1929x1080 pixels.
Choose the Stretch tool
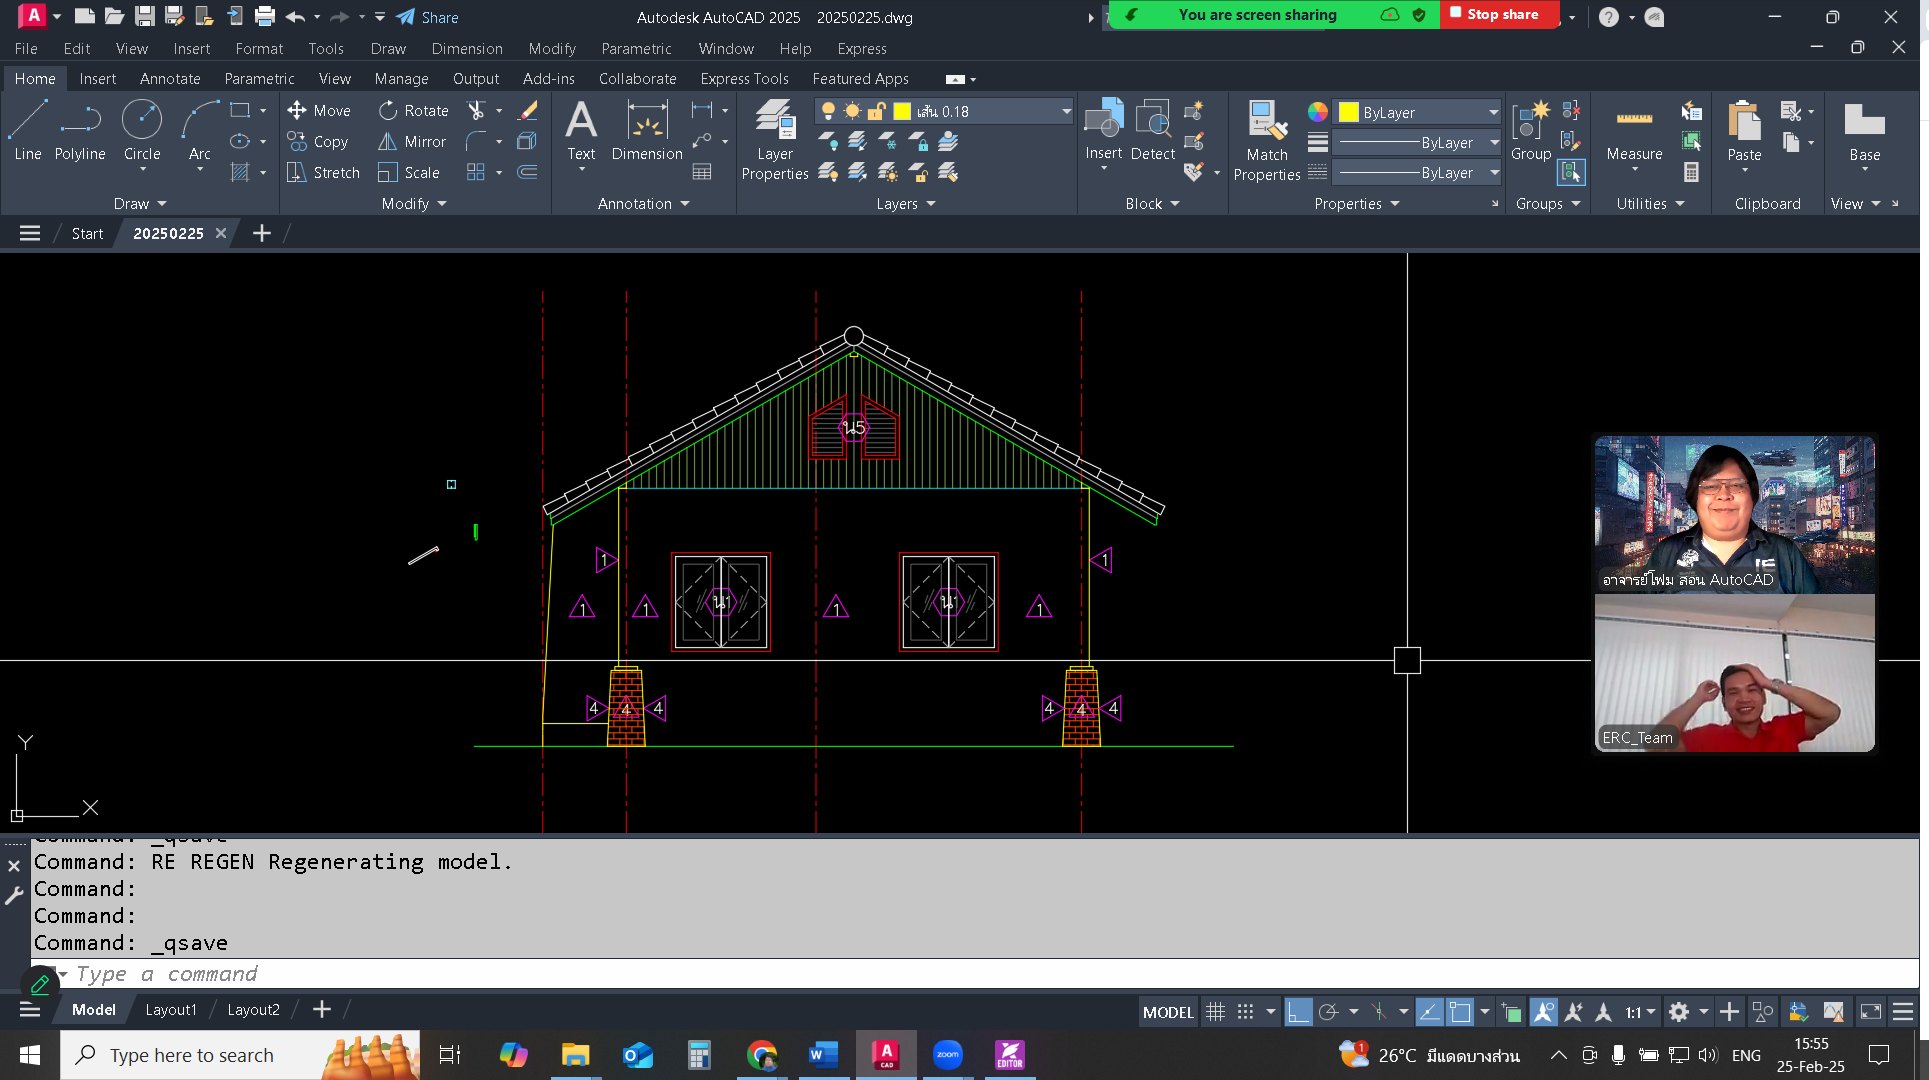(323, 173)
